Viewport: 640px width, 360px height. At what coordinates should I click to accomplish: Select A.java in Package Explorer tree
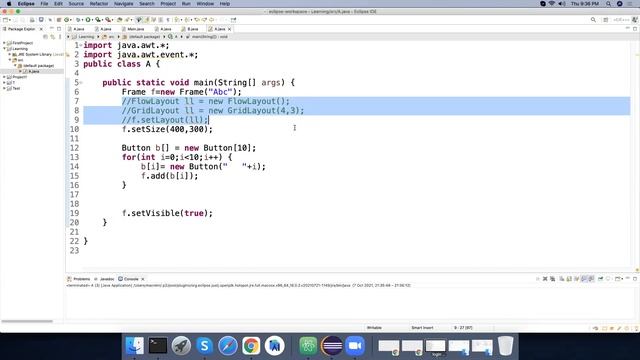[x=34, y=71]
